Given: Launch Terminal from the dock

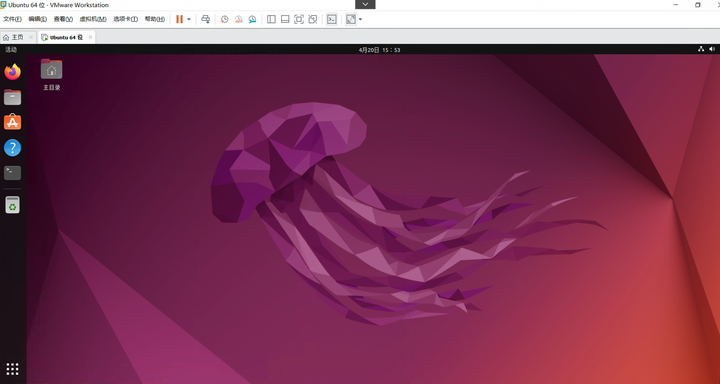Looking at the screenshot, I should point(12,173).
